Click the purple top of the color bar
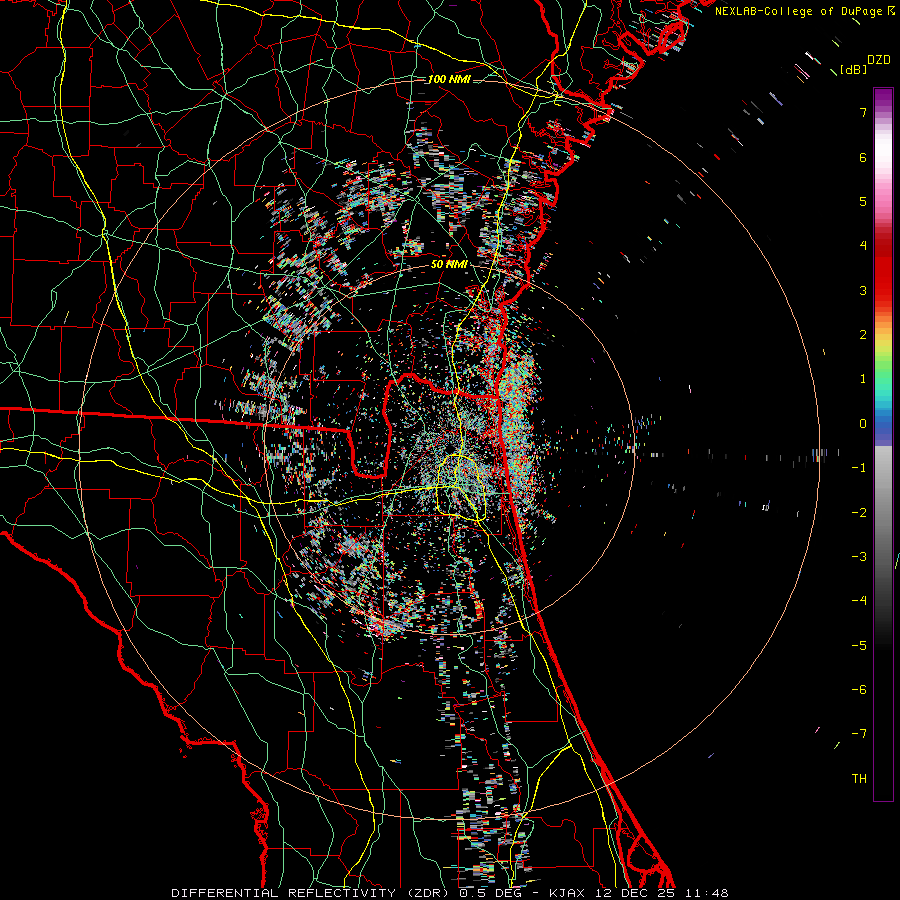This screenshot has width=900, height=900. click(x=883, y=98)
